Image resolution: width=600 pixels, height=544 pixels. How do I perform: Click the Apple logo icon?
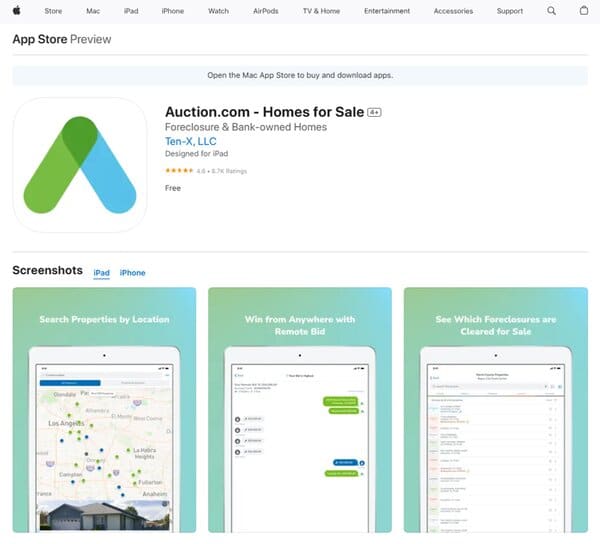click(16, 11)
